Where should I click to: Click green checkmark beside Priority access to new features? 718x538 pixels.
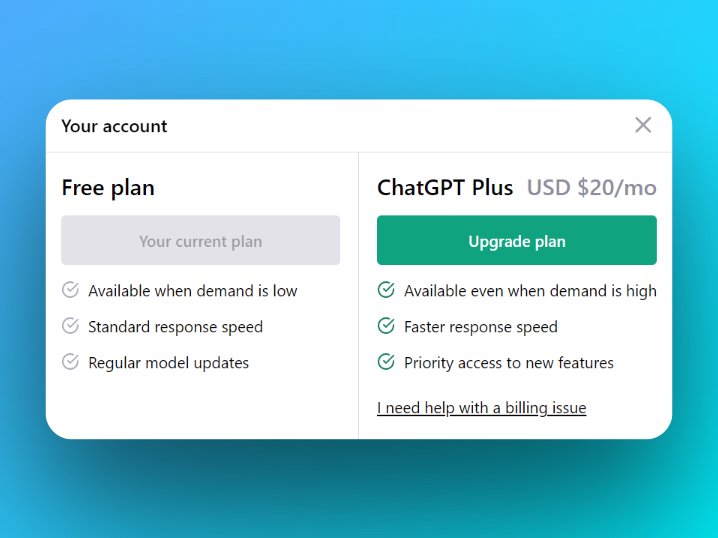386,362
